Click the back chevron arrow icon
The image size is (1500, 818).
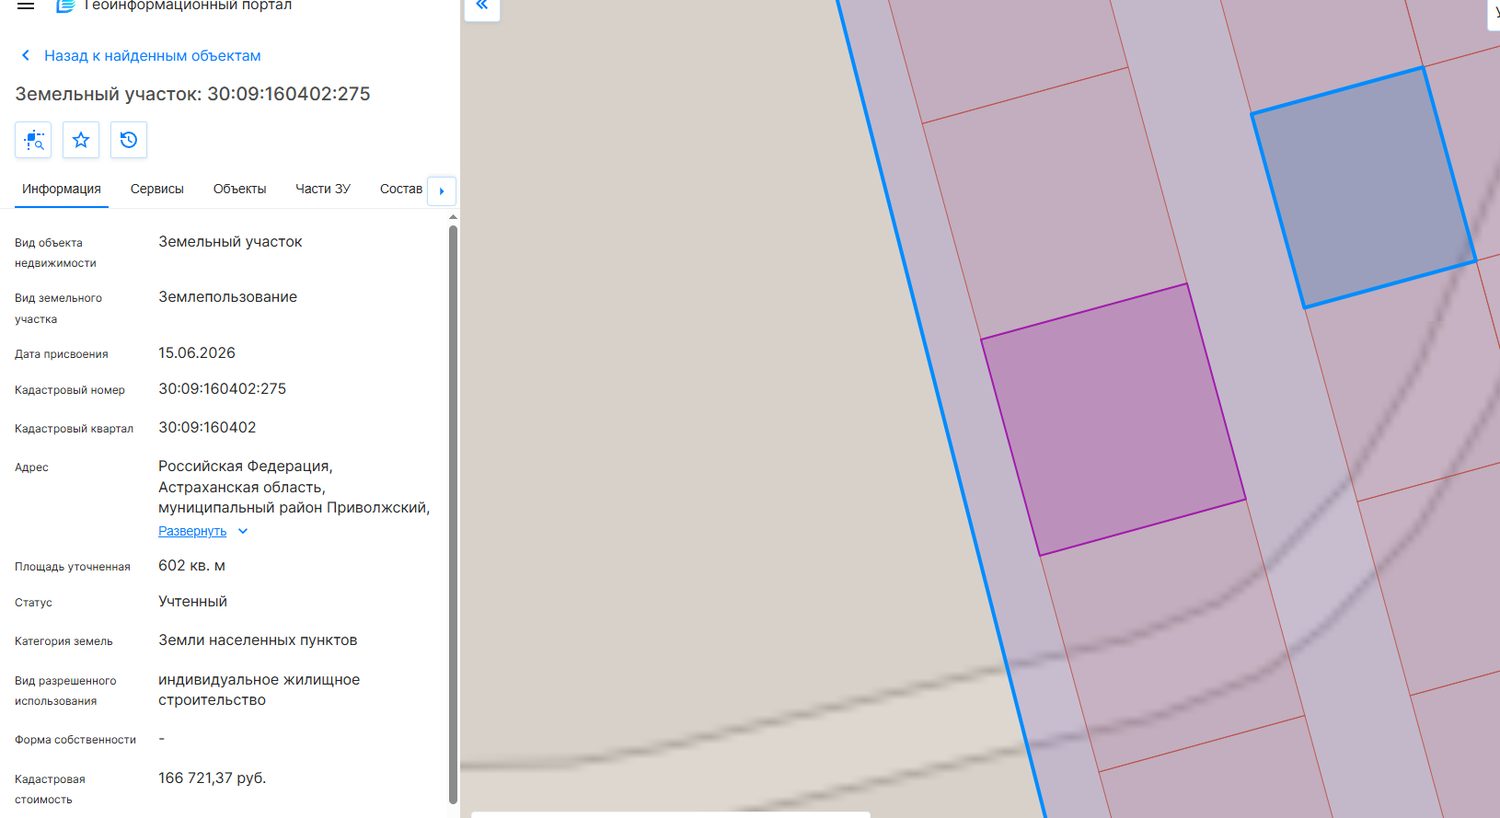coord(25,56)
